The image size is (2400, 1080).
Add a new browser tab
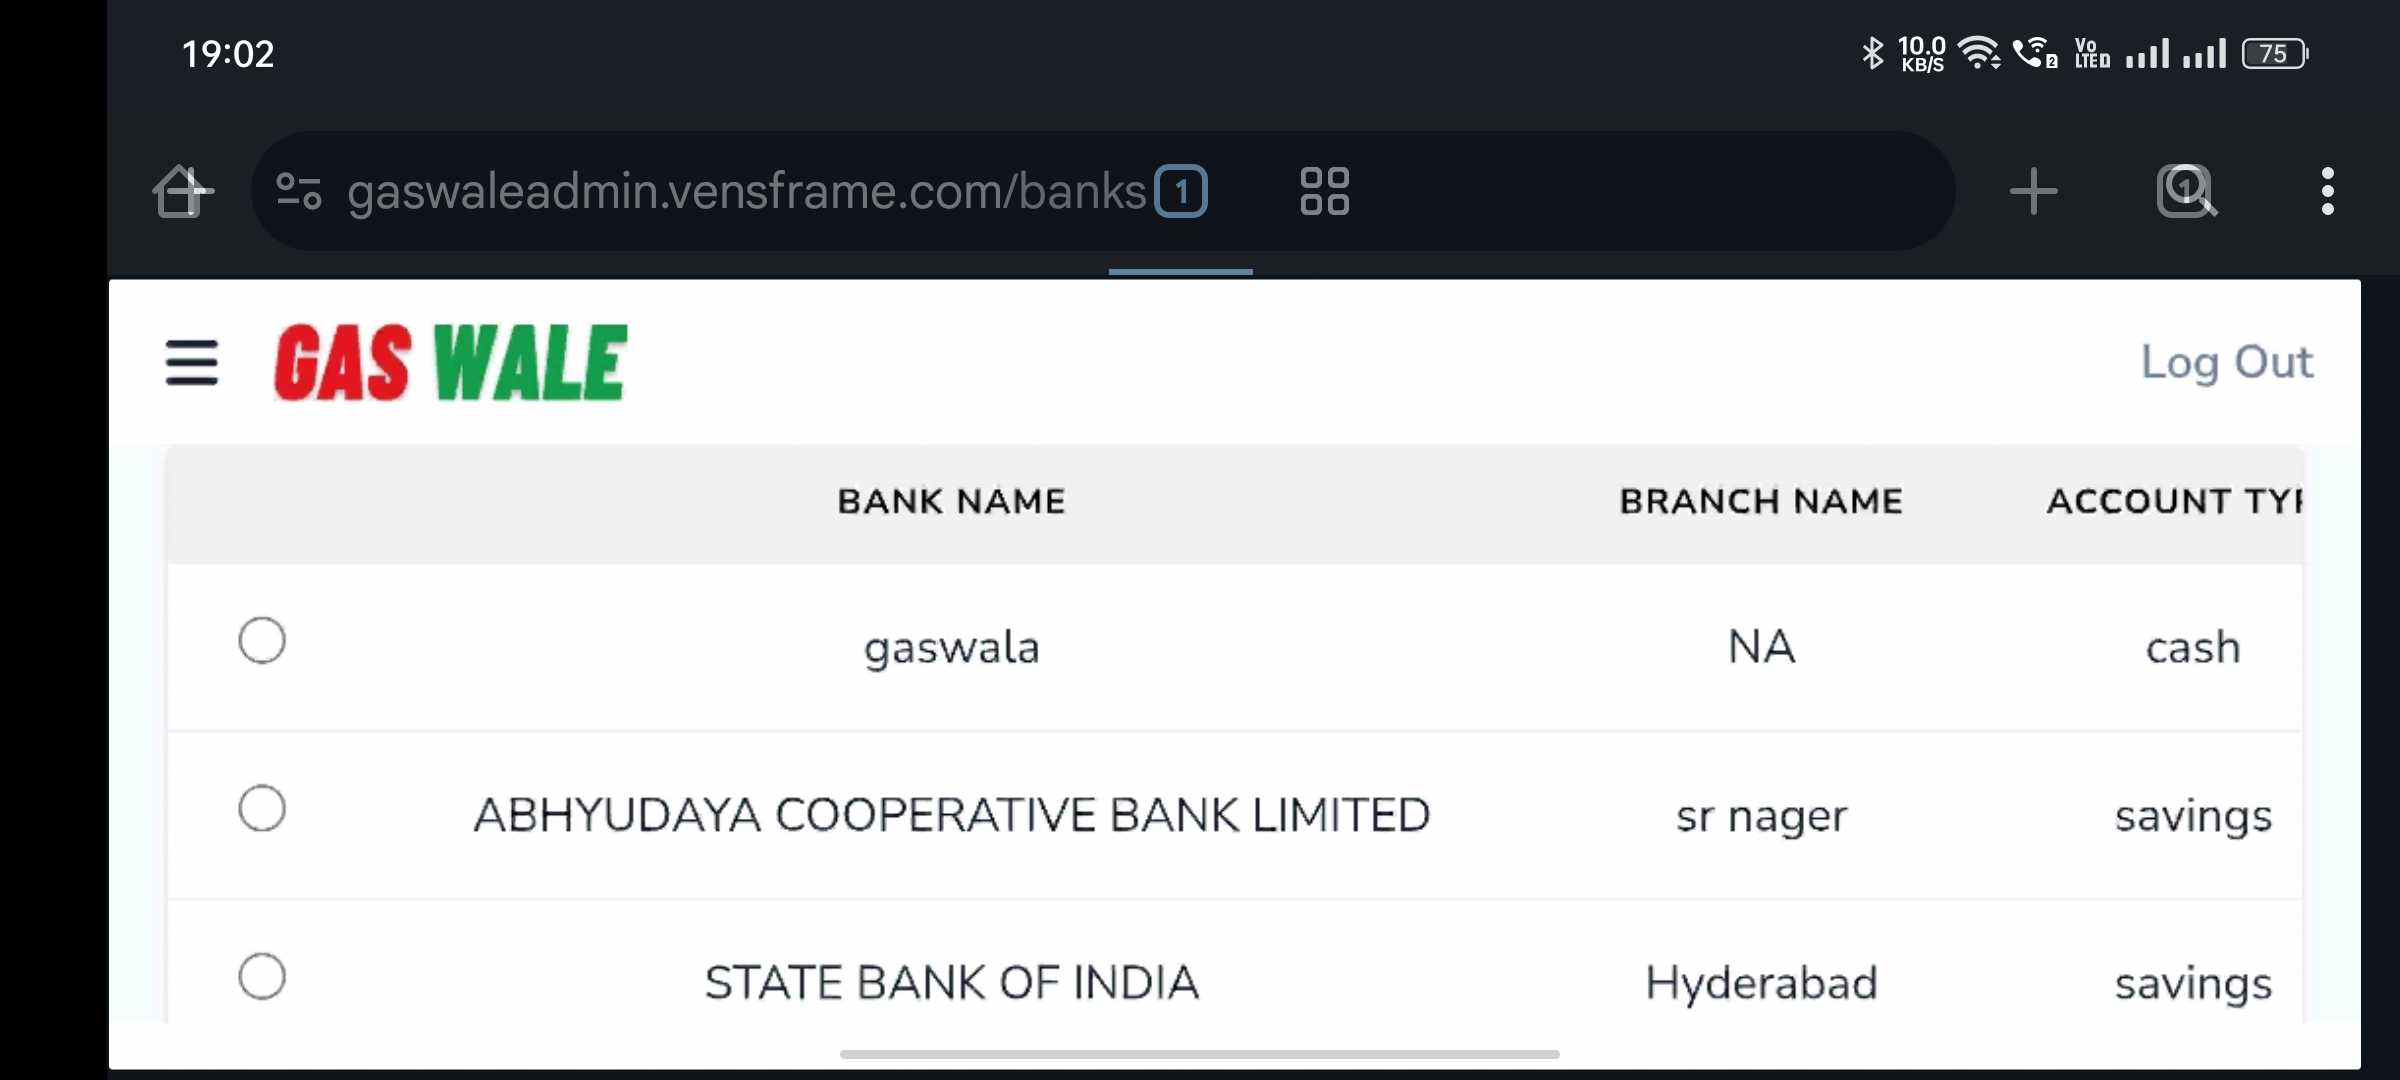click(2033, 191)
